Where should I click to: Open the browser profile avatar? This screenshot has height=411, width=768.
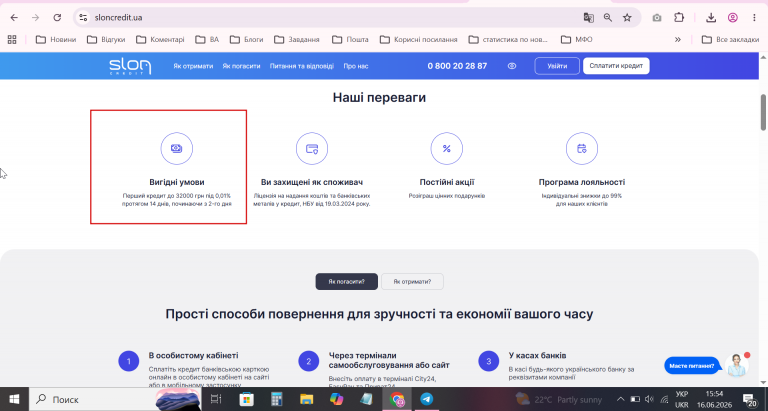(x=733, y=18)
